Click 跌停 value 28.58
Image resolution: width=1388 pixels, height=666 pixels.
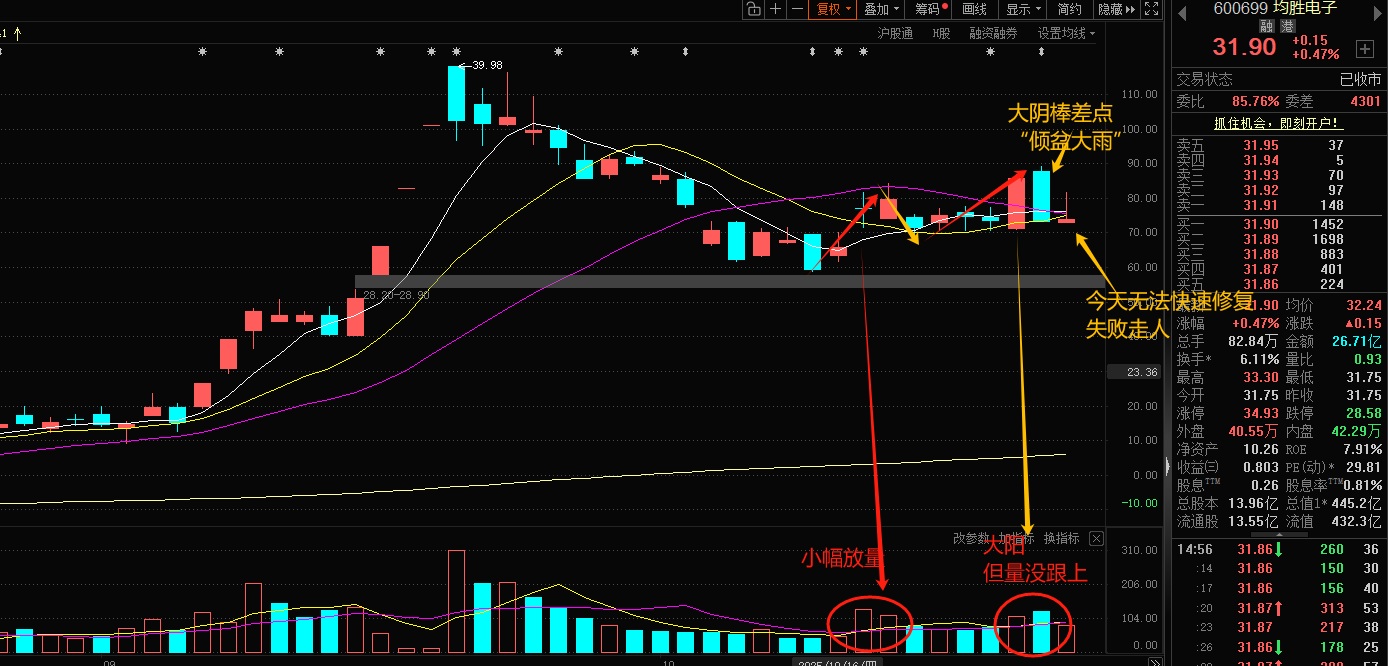(1362, 413)
